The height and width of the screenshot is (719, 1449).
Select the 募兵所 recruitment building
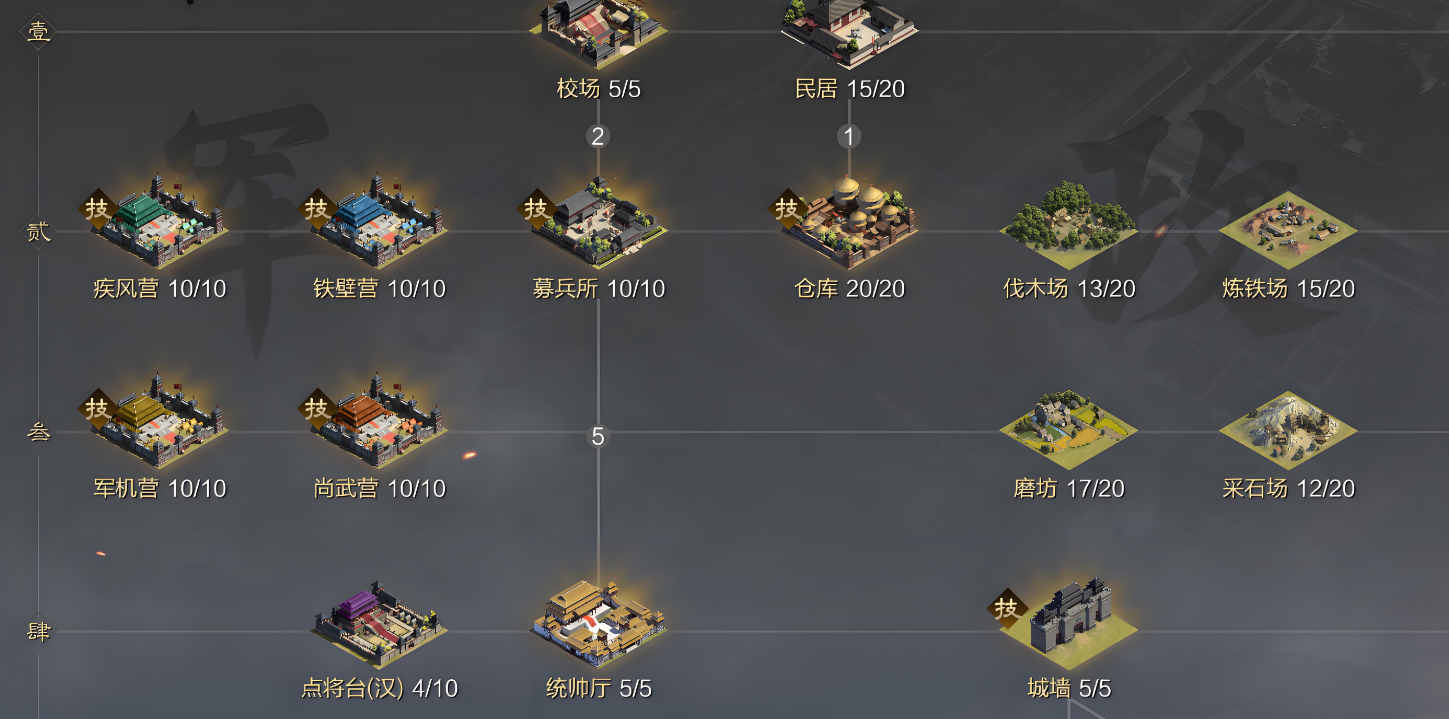(598, 225)
